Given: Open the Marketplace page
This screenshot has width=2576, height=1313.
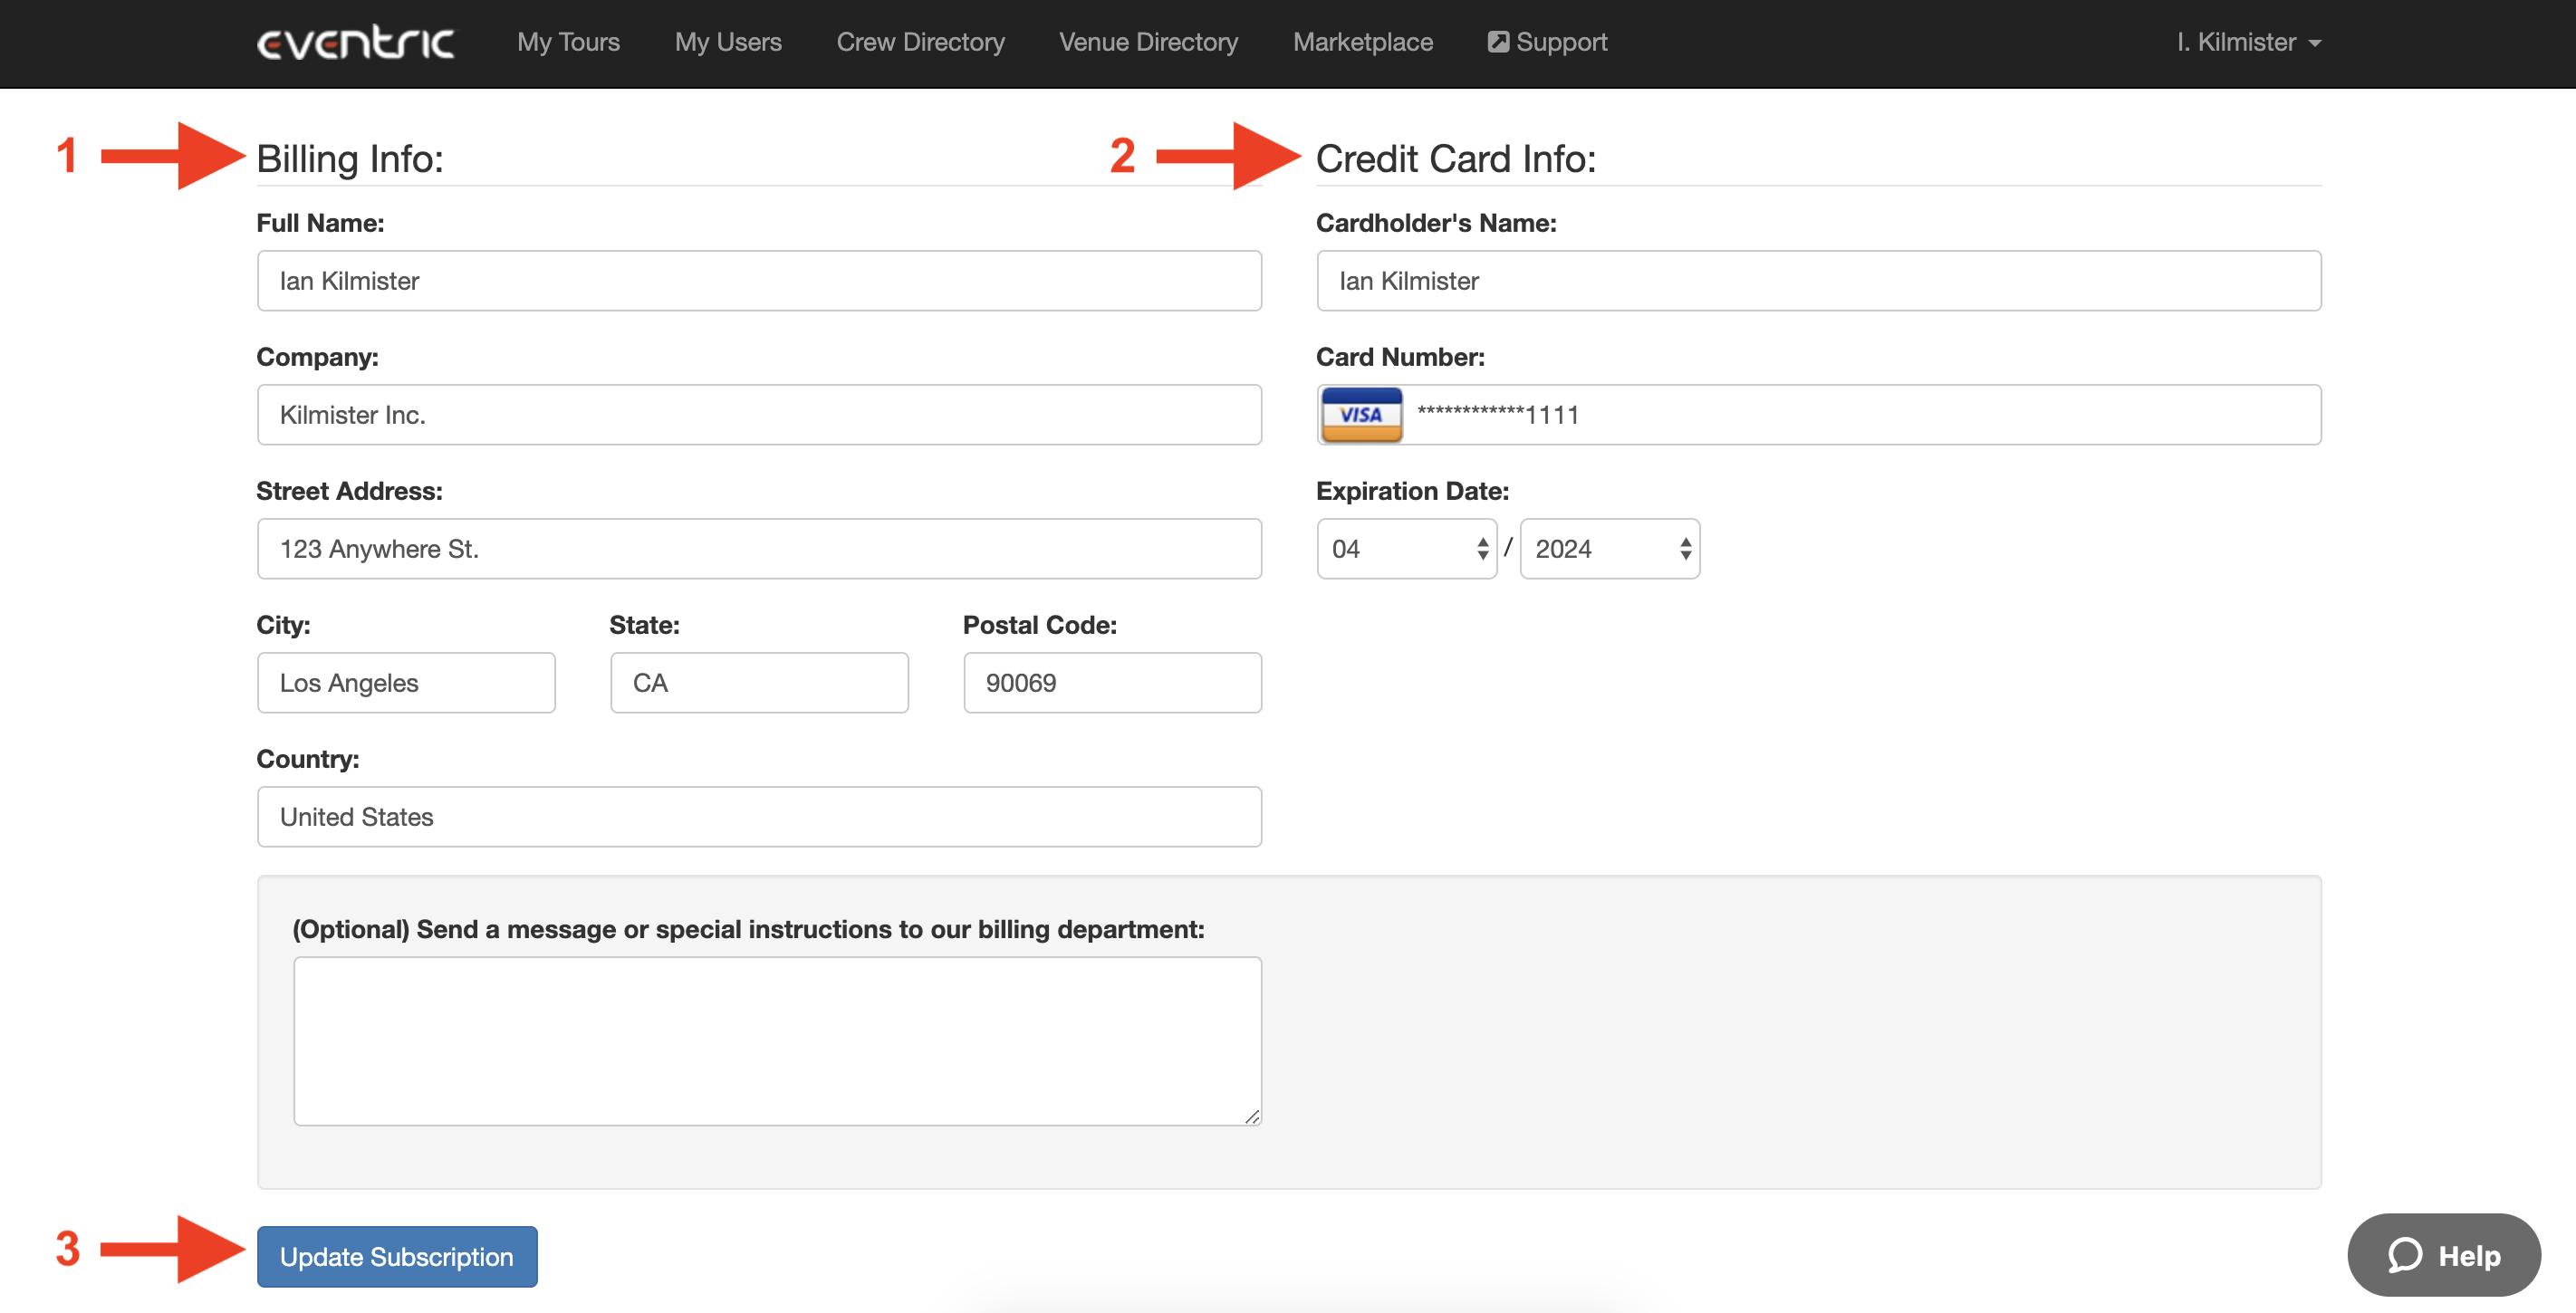Looking at the screenshot, I should click(1362, 42).
